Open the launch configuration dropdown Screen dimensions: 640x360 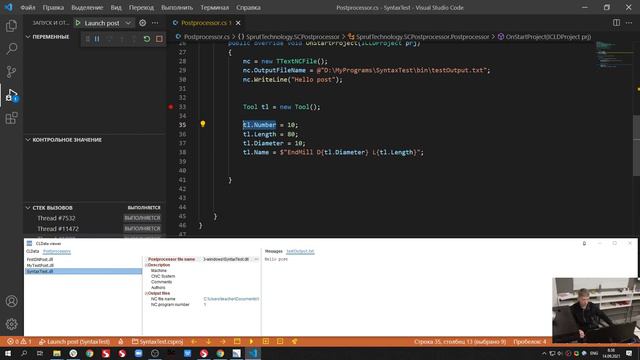pos(128,23)
